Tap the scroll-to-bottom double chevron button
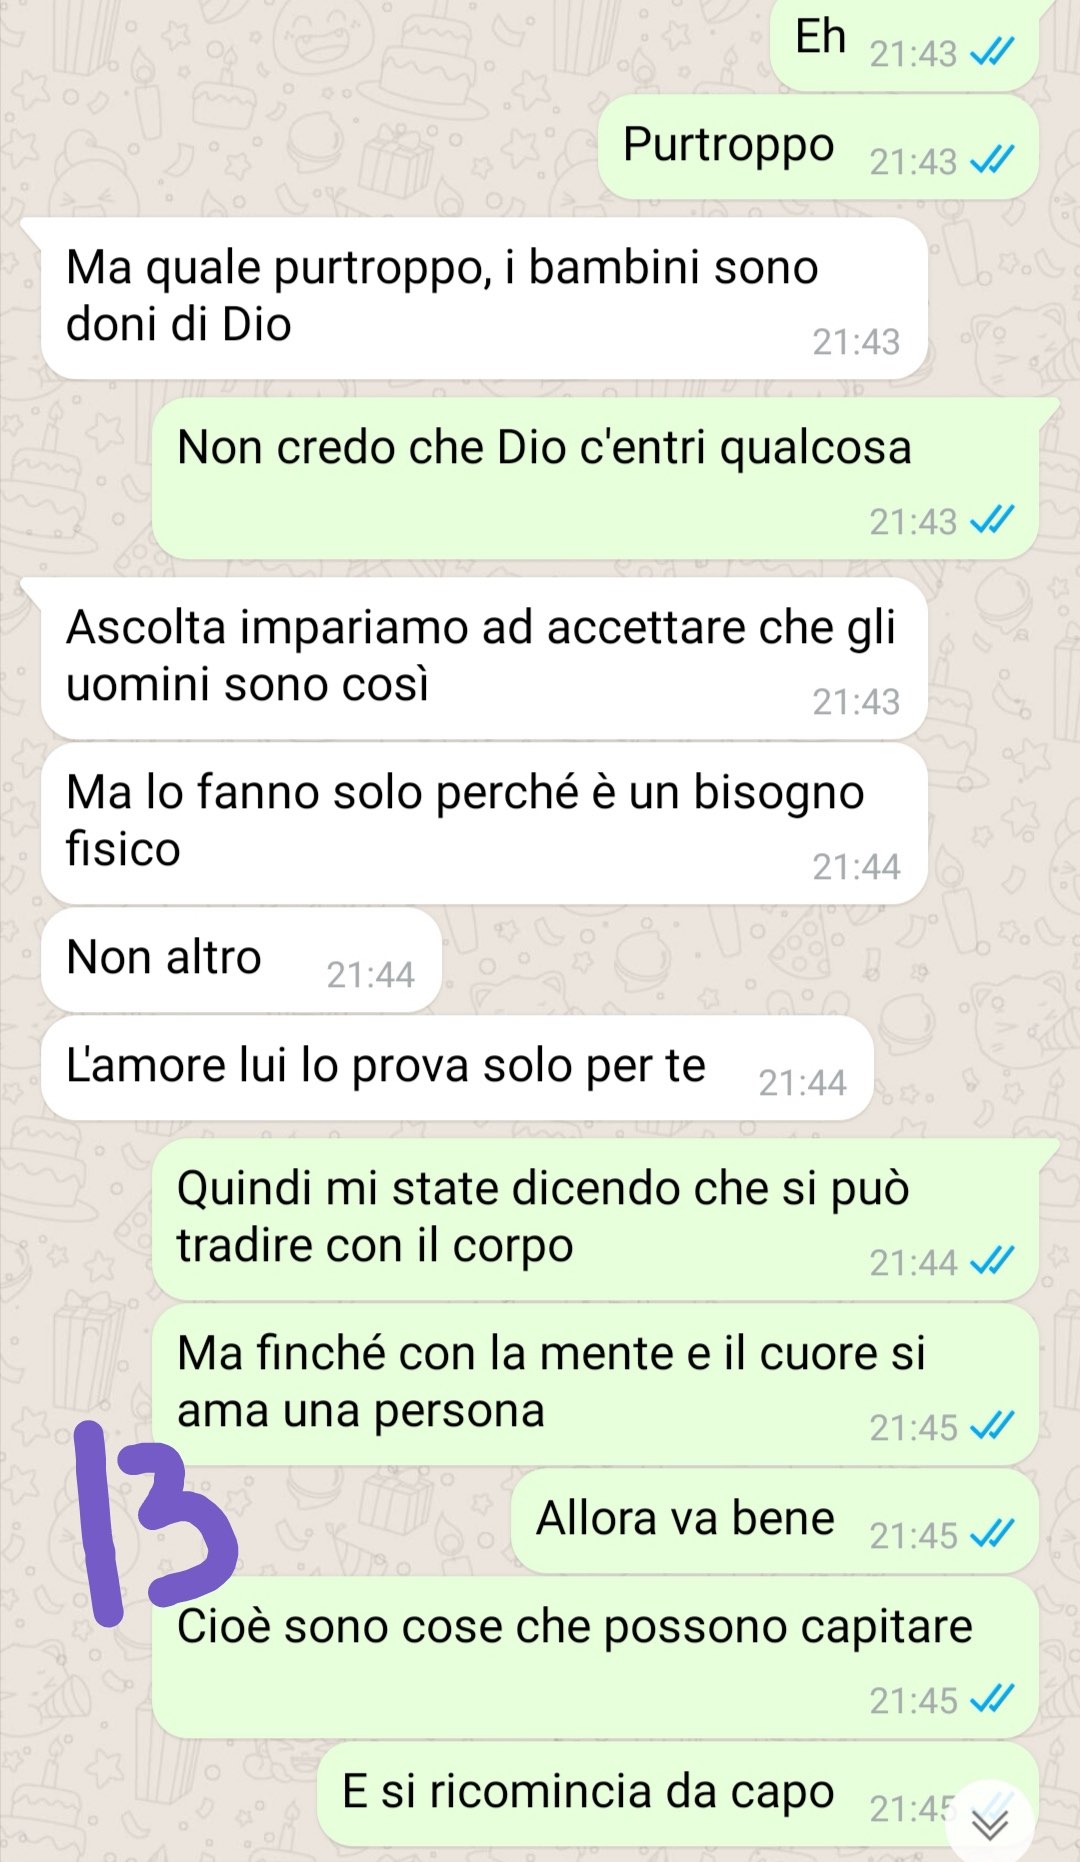The height and width of the screenshot is (1862, 1080). point(990,1824)
